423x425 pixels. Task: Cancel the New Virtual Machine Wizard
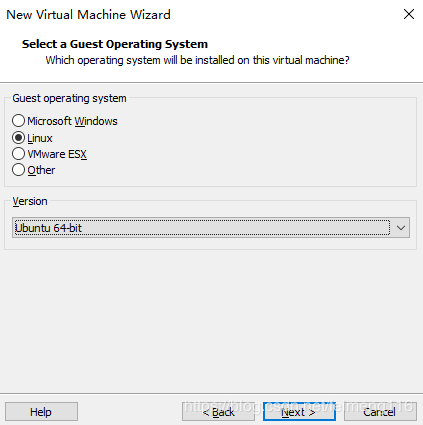(x=380, y=412)
